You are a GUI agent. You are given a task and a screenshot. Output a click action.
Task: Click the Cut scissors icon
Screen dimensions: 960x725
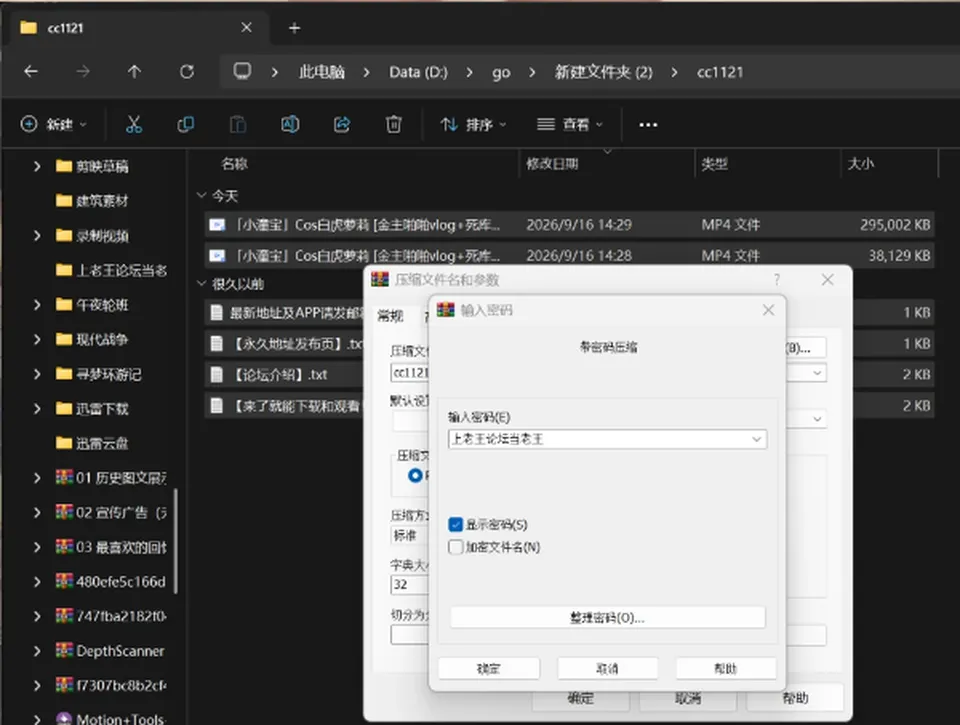133,124
